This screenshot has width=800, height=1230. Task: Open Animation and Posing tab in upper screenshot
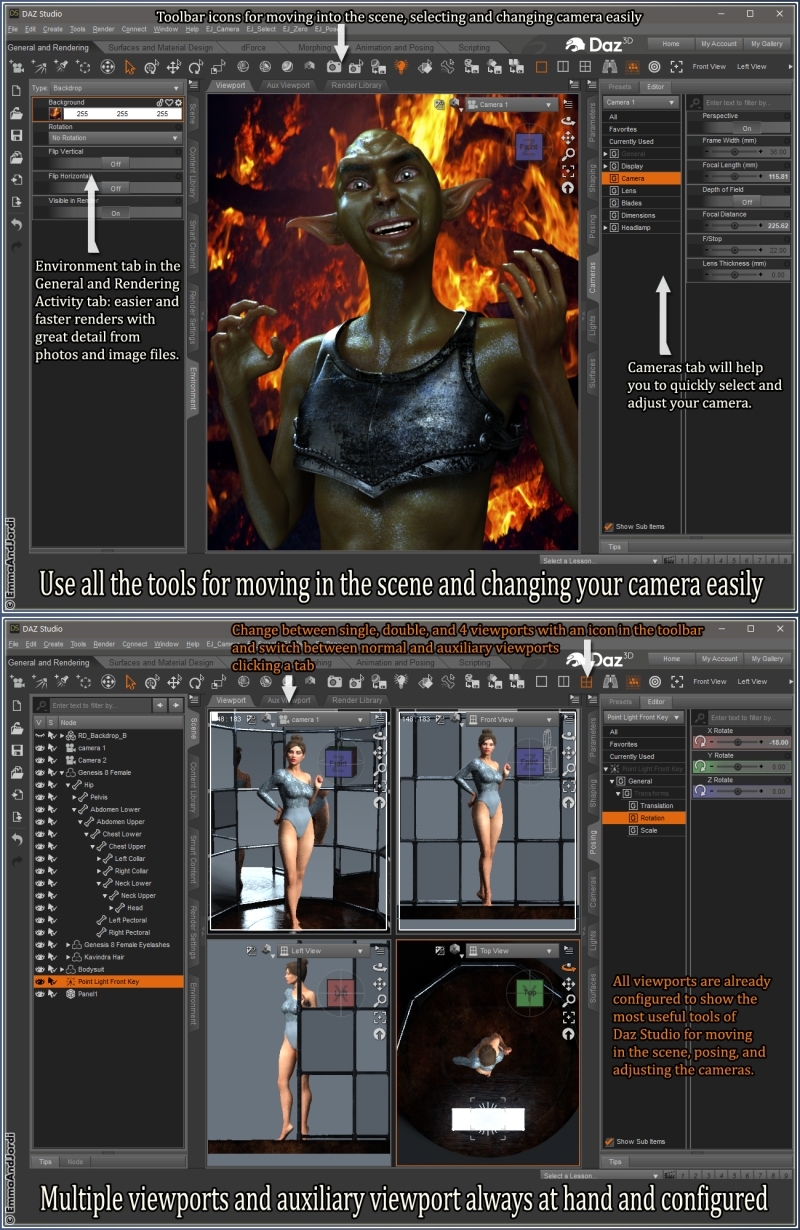click(x=395, y=47)
